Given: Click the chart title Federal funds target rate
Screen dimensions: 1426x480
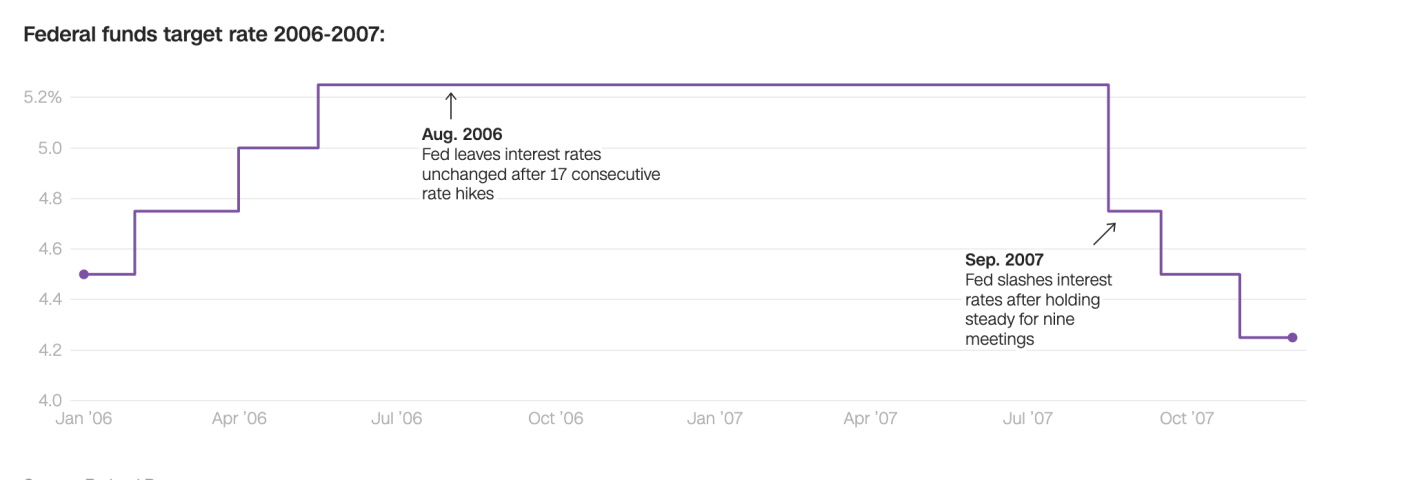Looking at the screenshot, I should [x=204, y=35].
